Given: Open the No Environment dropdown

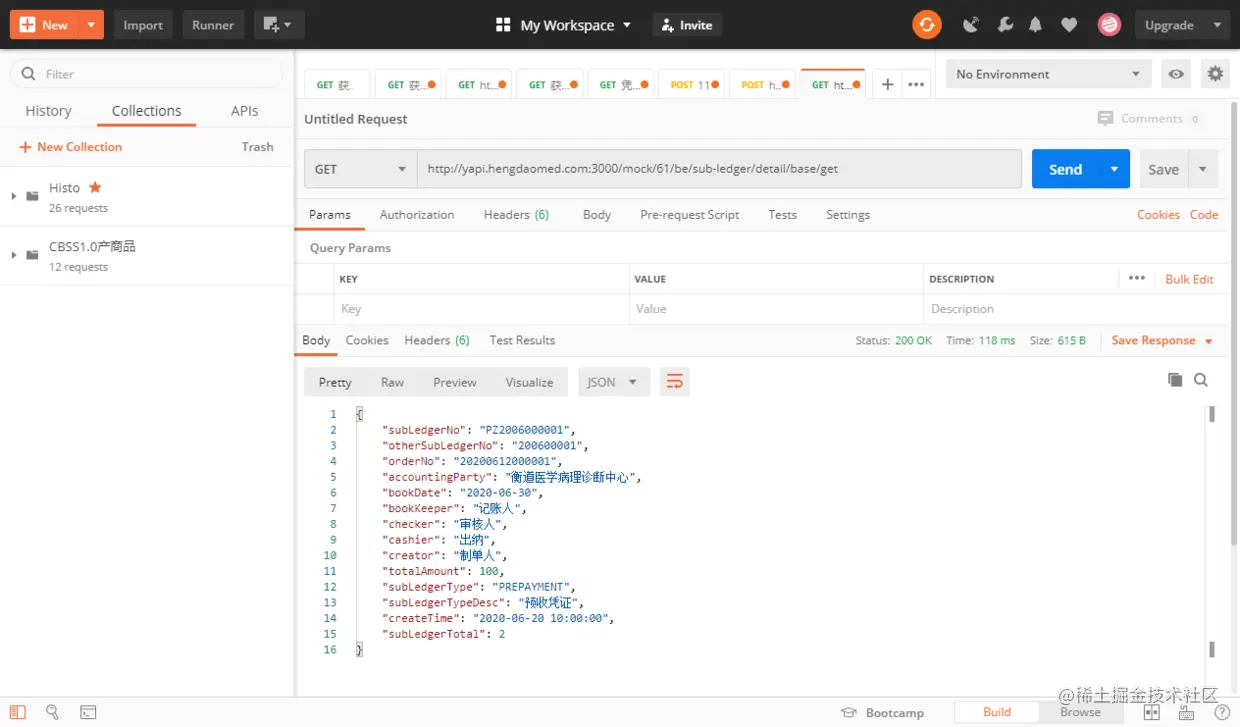Looking at the screenshot, I should pos(1048,74).
